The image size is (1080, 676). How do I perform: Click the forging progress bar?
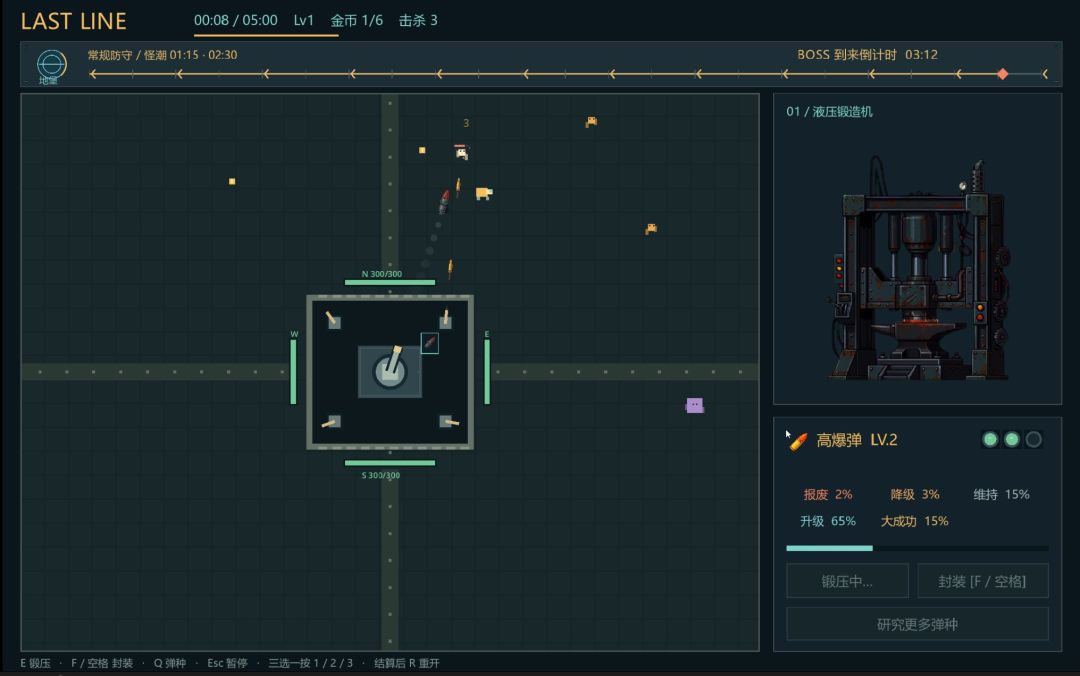[917, 549]
